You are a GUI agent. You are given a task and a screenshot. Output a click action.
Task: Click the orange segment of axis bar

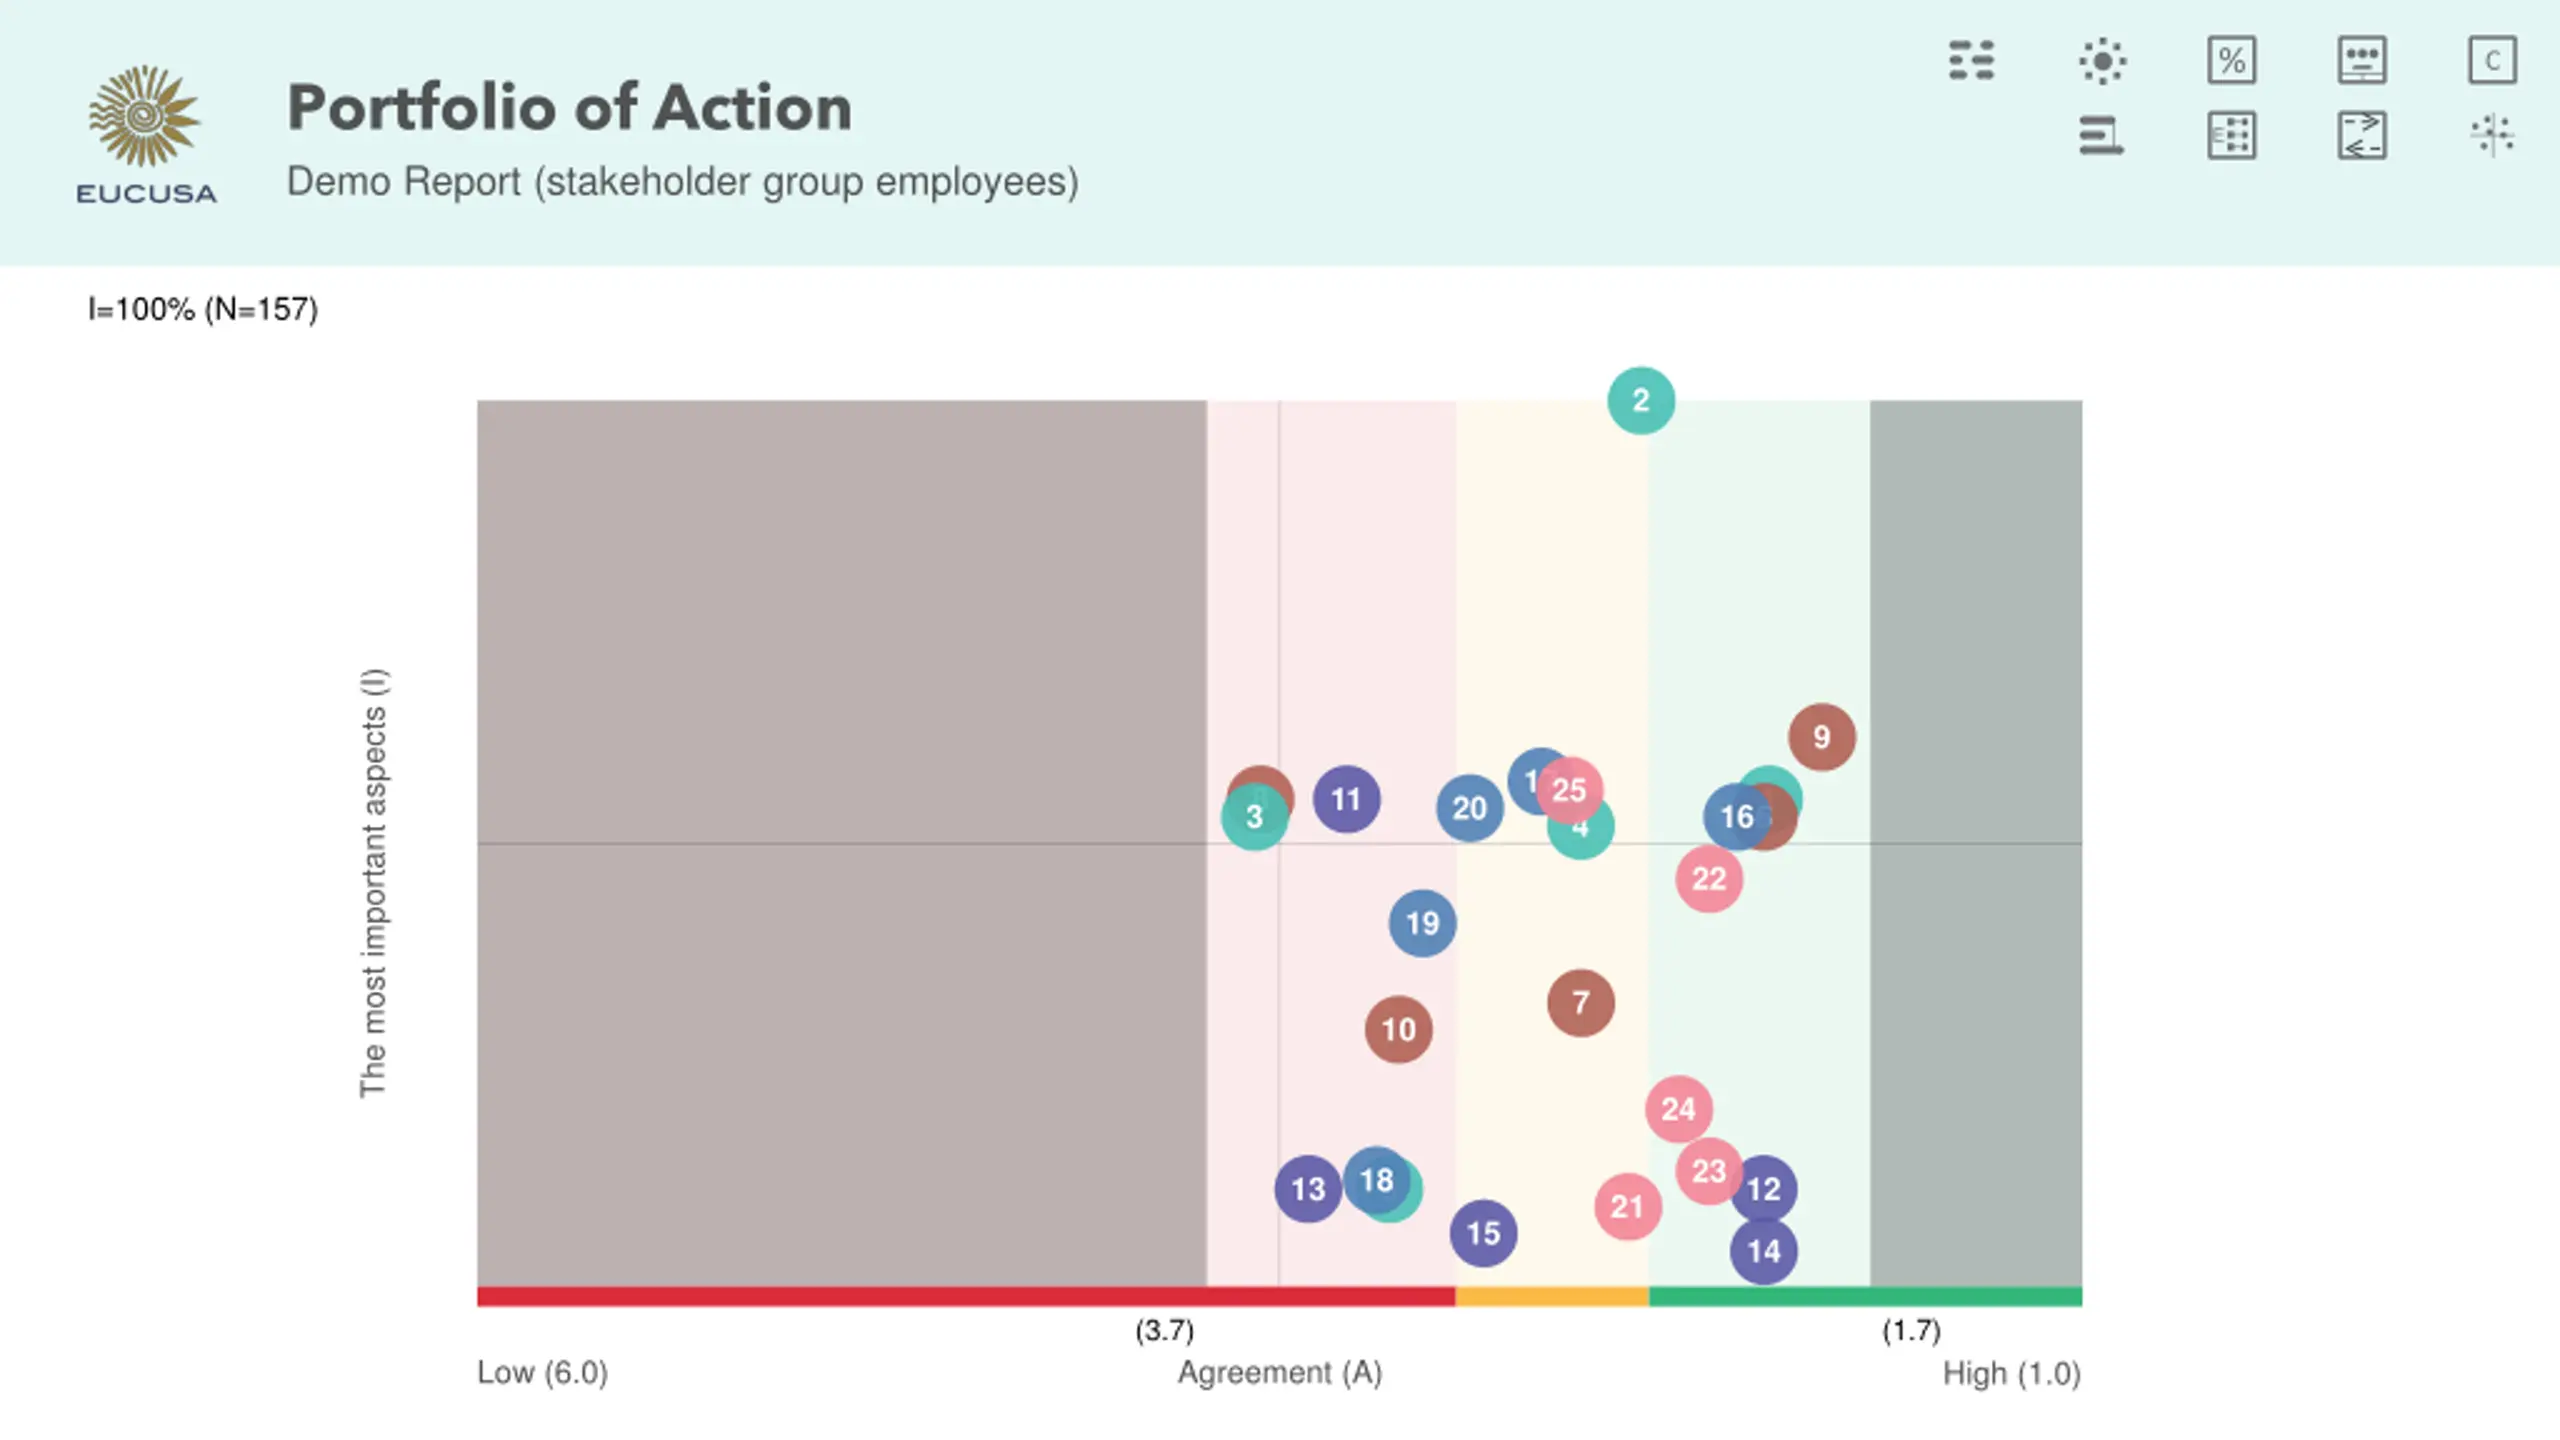(x=1552, y=1297)
